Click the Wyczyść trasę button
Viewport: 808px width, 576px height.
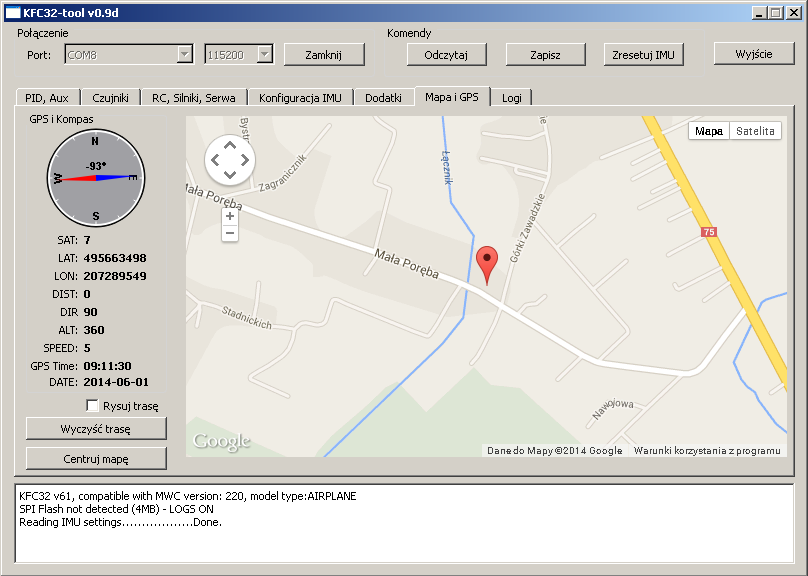coord(96,429)
